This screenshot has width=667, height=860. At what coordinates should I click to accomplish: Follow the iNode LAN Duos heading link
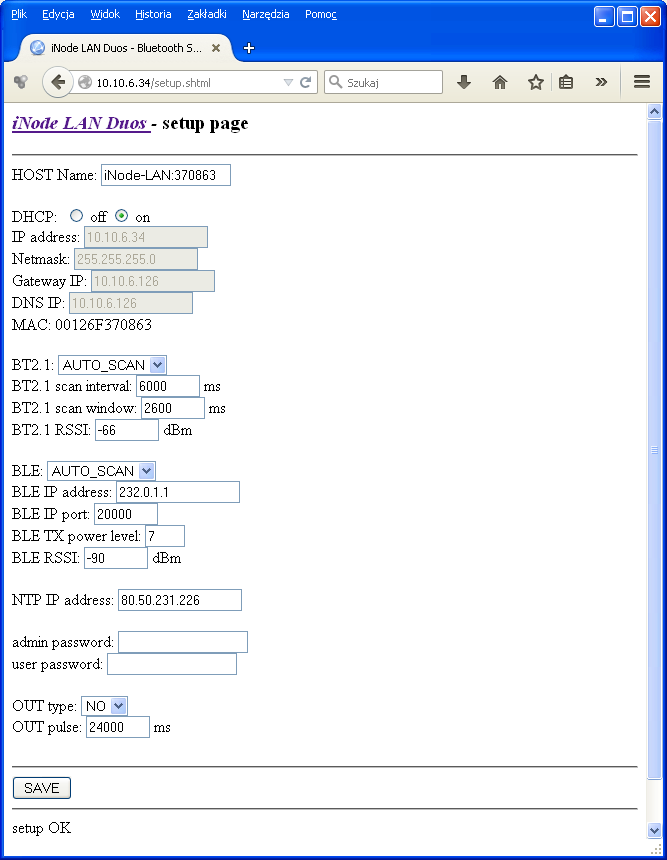81,123
